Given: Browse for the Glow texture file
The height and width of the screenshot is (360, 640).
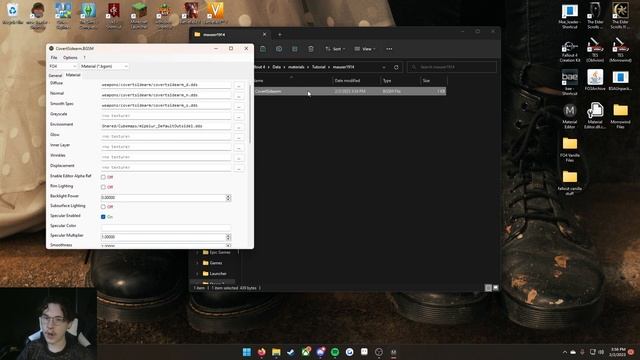Looking at the screenshot, I should coord(239,137).
